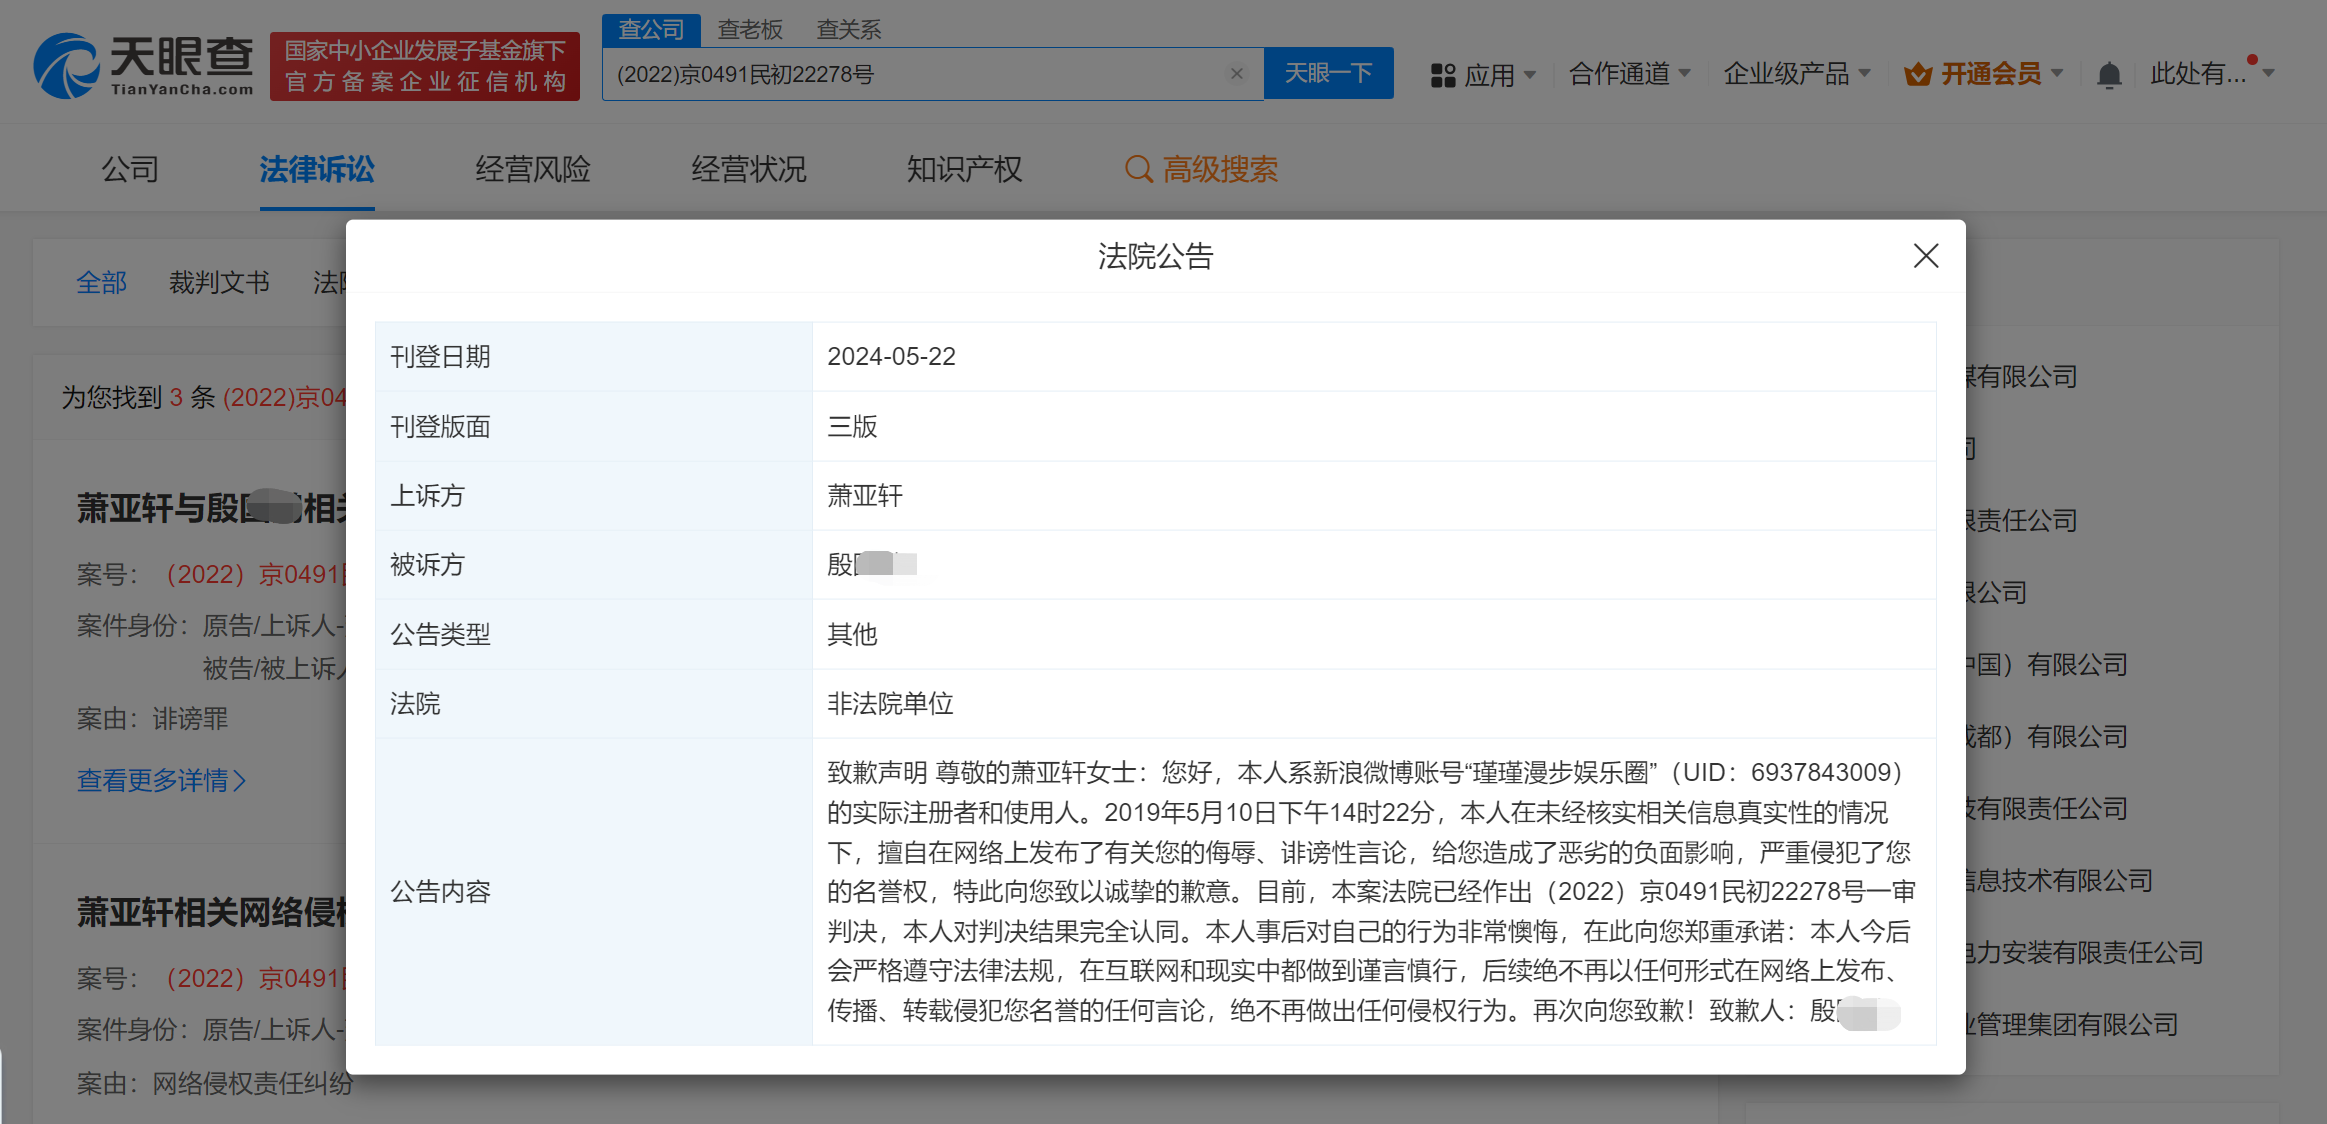Switch to the 查老板 tab
The image size is (2327, 1124).
tap(750, 29)
